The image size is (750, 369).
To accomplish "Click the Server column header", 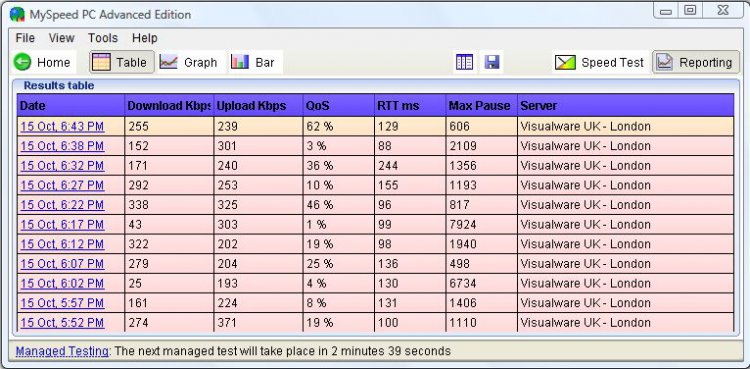I will tap(626, 106).
